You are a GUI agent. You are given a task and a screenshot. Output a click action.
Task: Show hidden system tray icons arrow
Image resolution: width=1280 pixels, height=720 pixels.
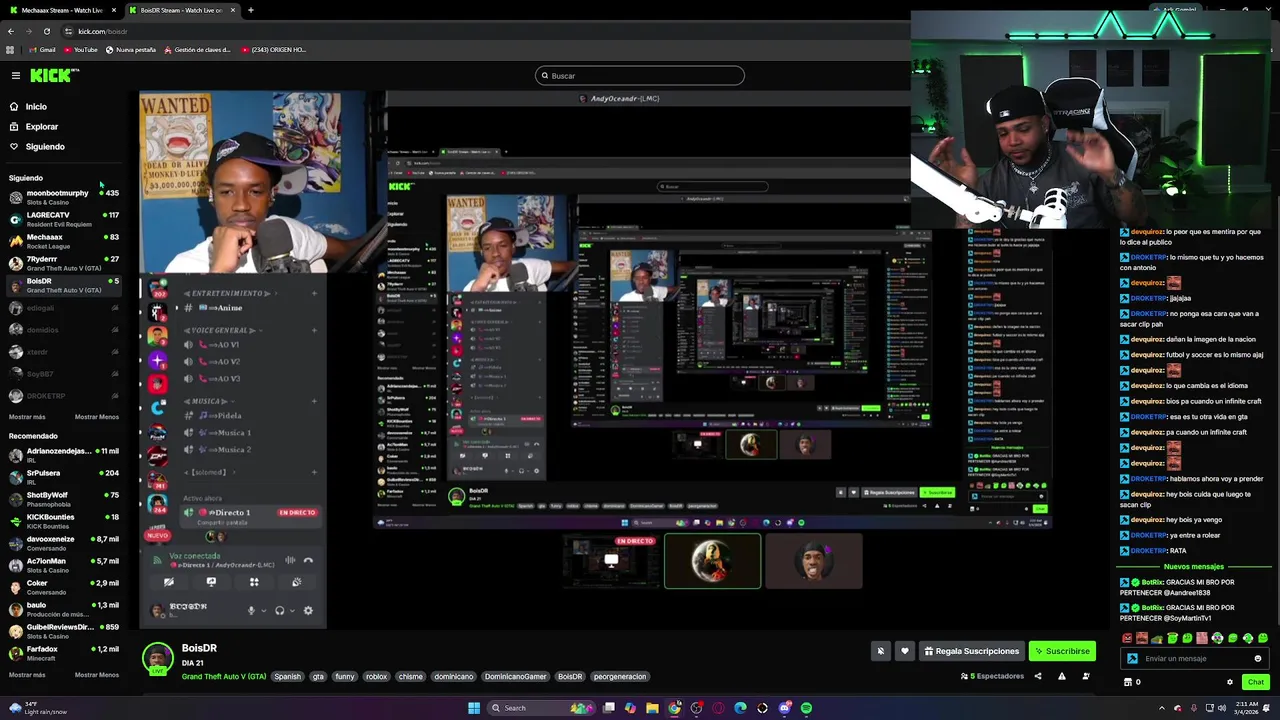click(1162, 708)
